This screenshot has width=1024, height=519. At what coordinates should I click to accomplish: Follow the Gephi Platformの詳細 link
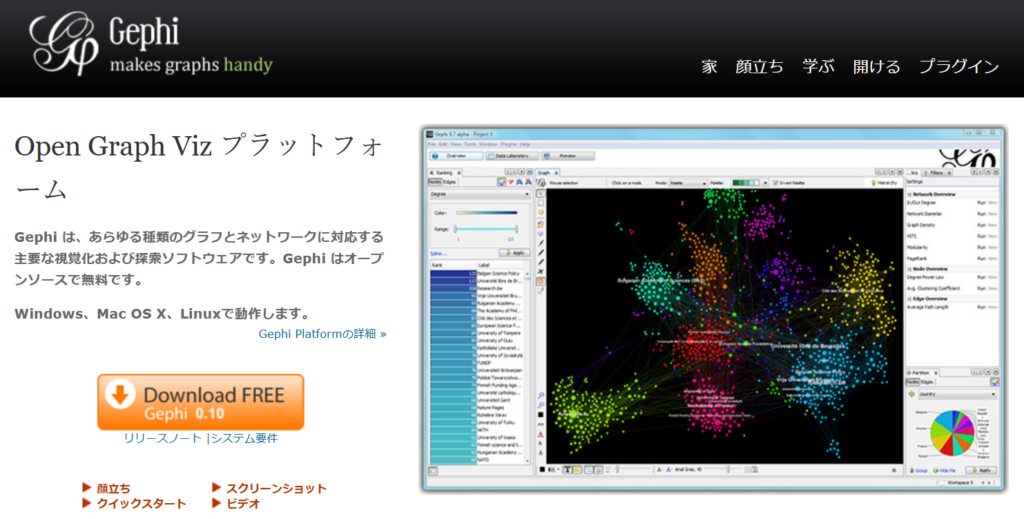323,334
